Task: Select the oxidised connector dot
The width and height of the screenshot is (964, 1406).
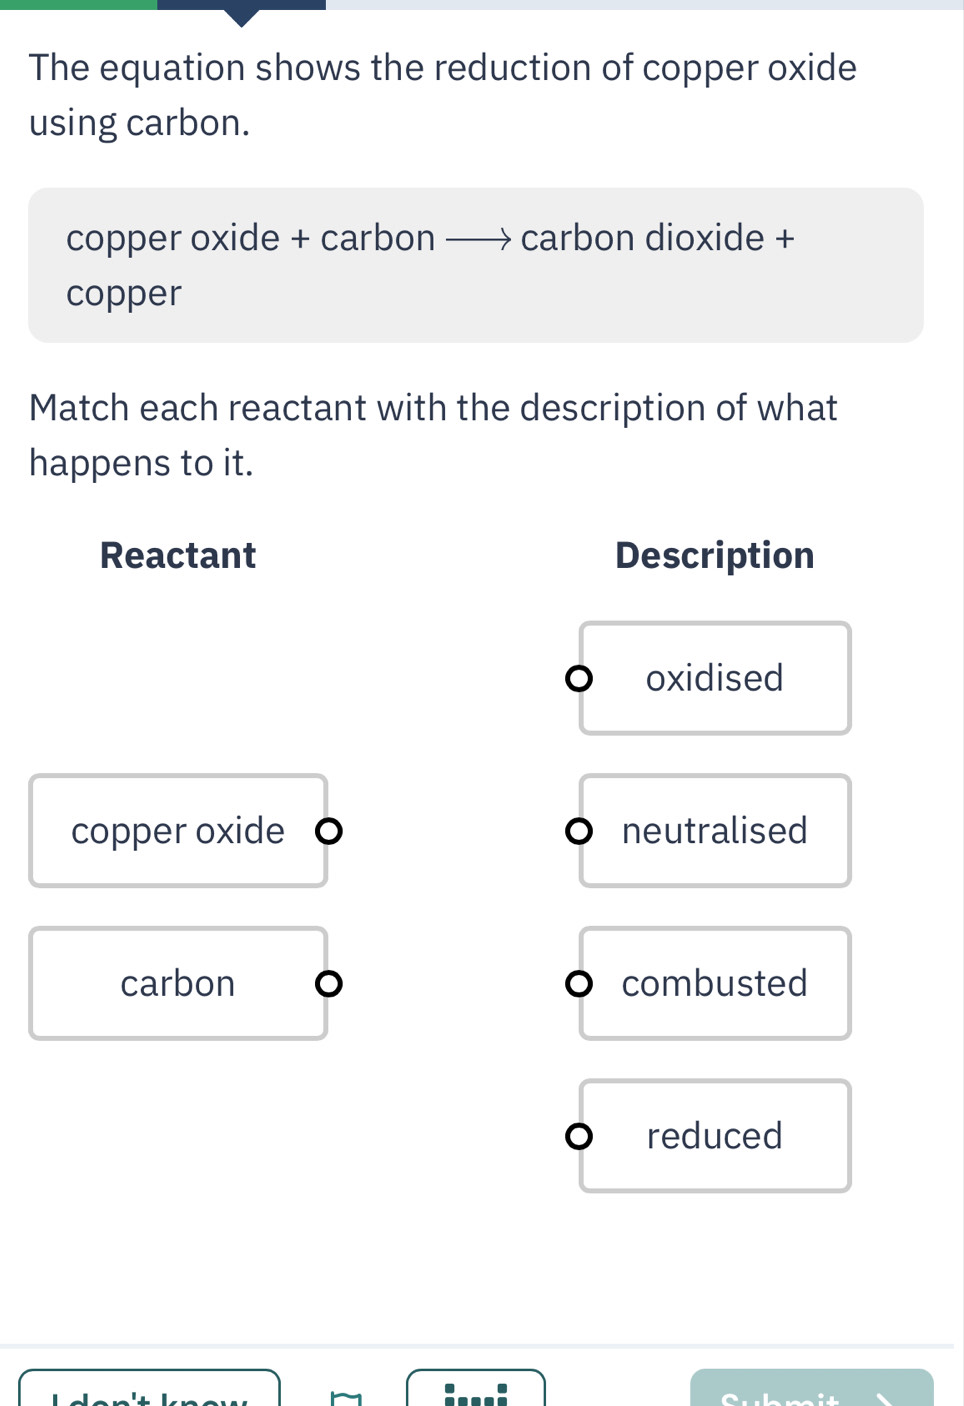Action: (x=579, y=679)
